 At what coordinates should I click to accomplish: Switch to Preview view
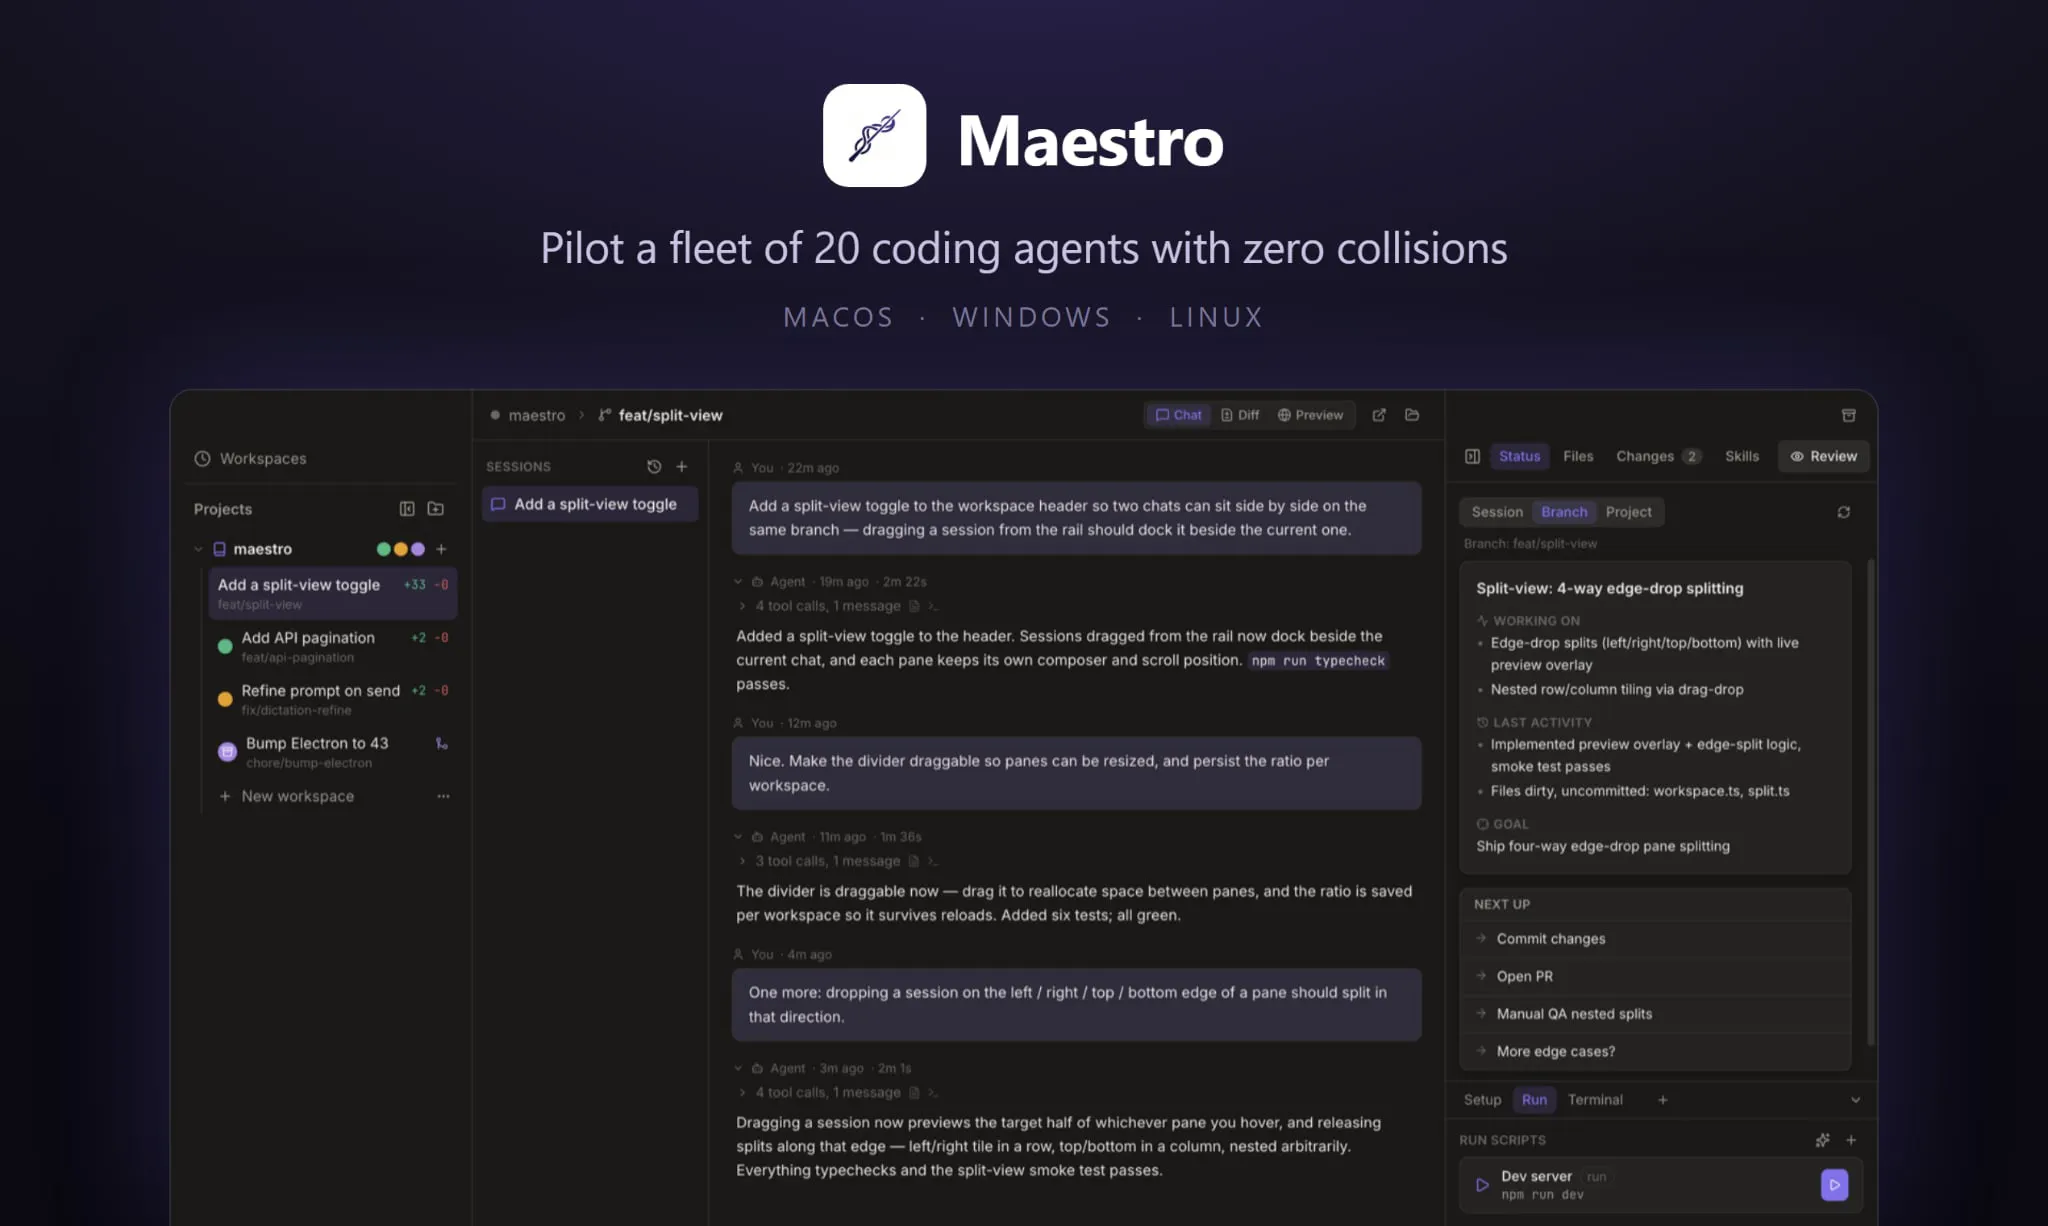(1310, 415)
